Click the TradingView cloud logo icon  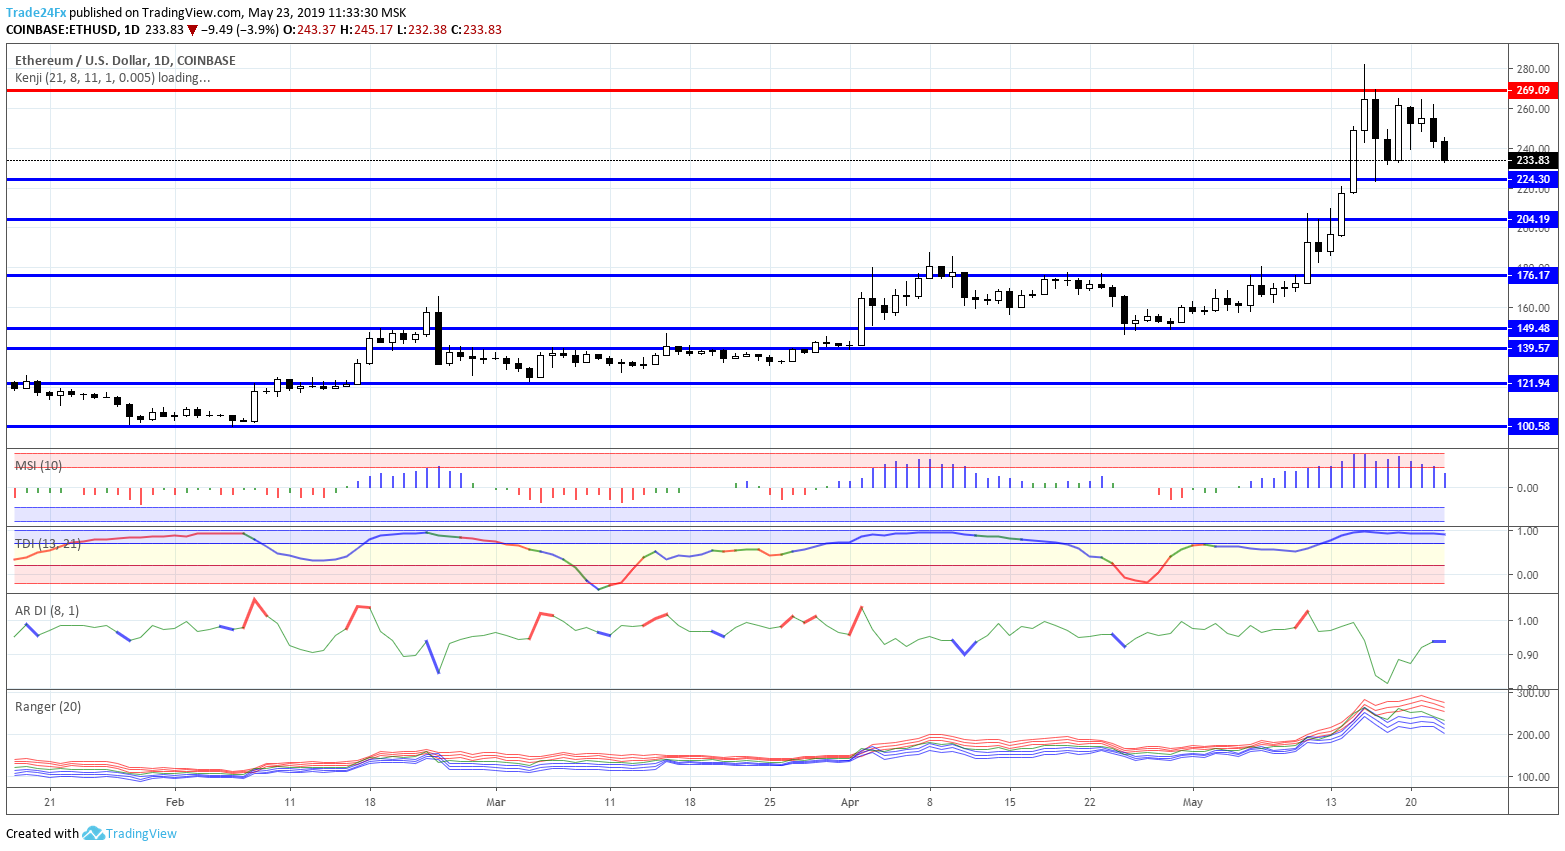coord(93,833)
